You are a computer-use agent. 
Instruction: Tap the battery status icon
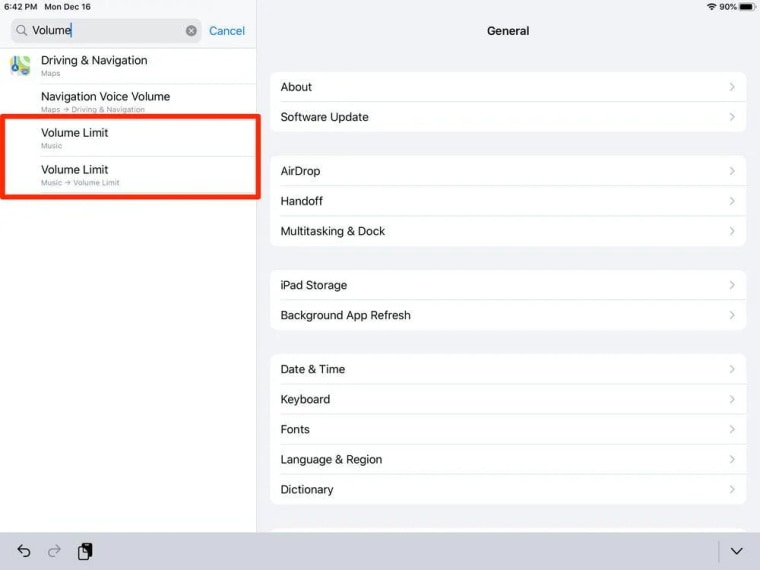tap(747, 7)
